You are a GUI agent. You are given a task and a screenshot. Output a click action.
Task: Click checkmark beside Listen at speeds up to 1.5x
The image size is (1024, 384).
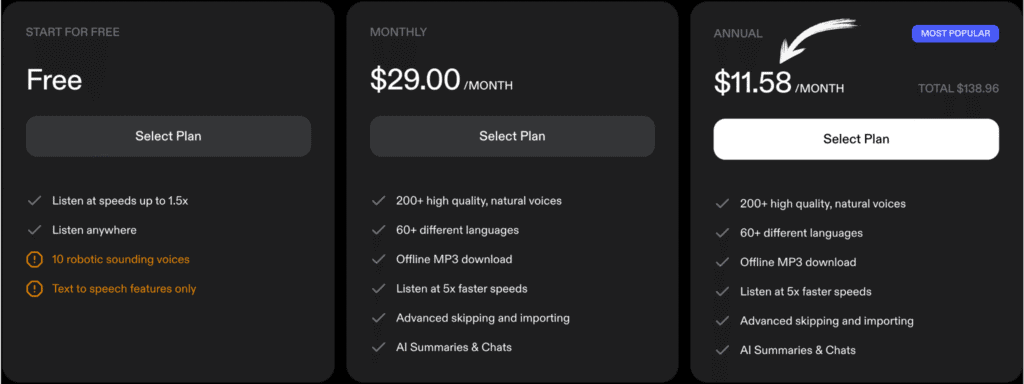34,201
